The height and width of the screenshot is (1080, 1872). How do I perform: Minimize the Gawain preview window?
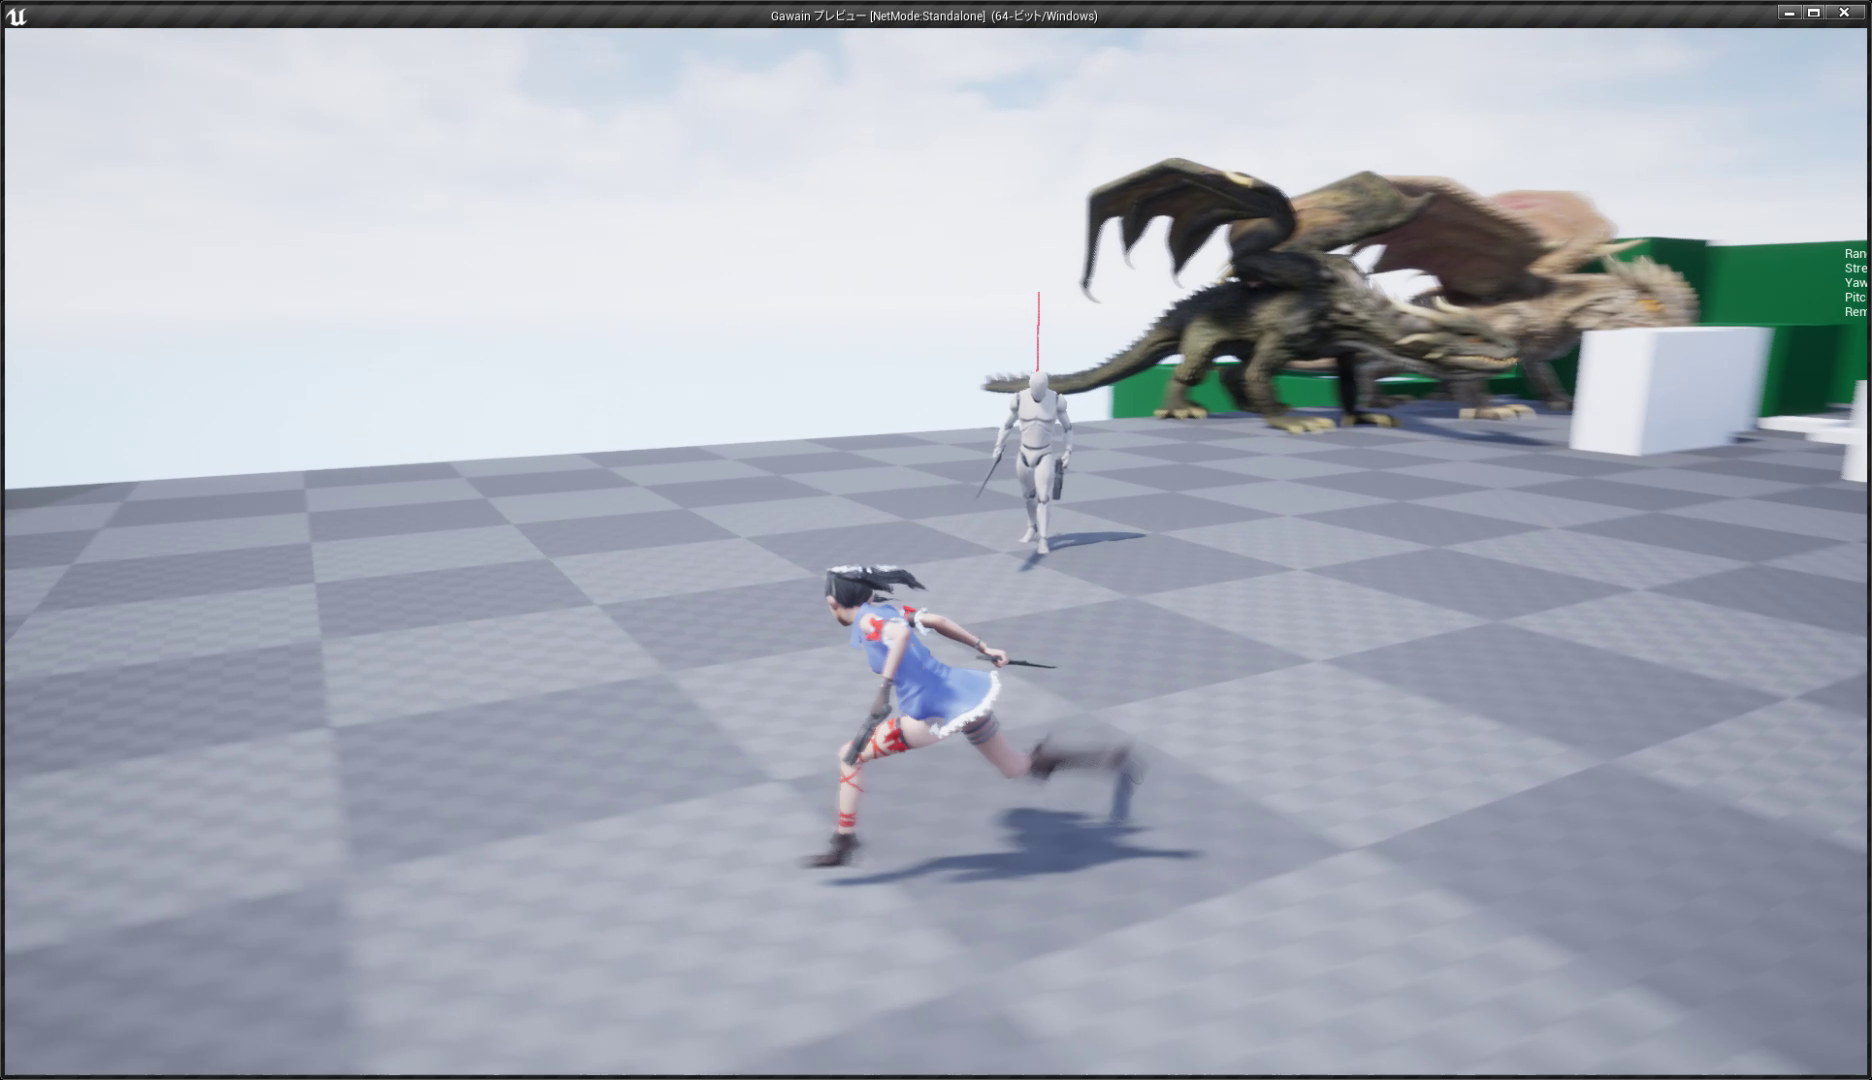click(x=1789, y=13)
